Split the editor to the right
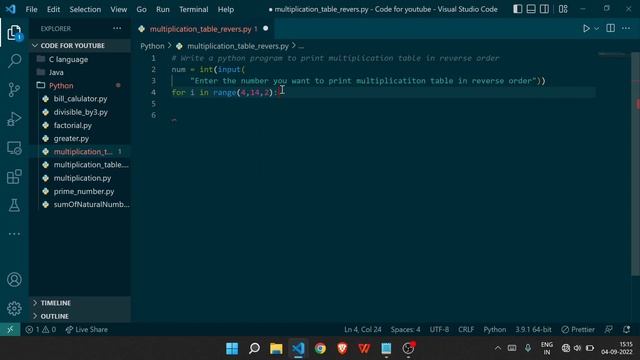This screenshot has width=640, height=360. [x=611, y=28]
